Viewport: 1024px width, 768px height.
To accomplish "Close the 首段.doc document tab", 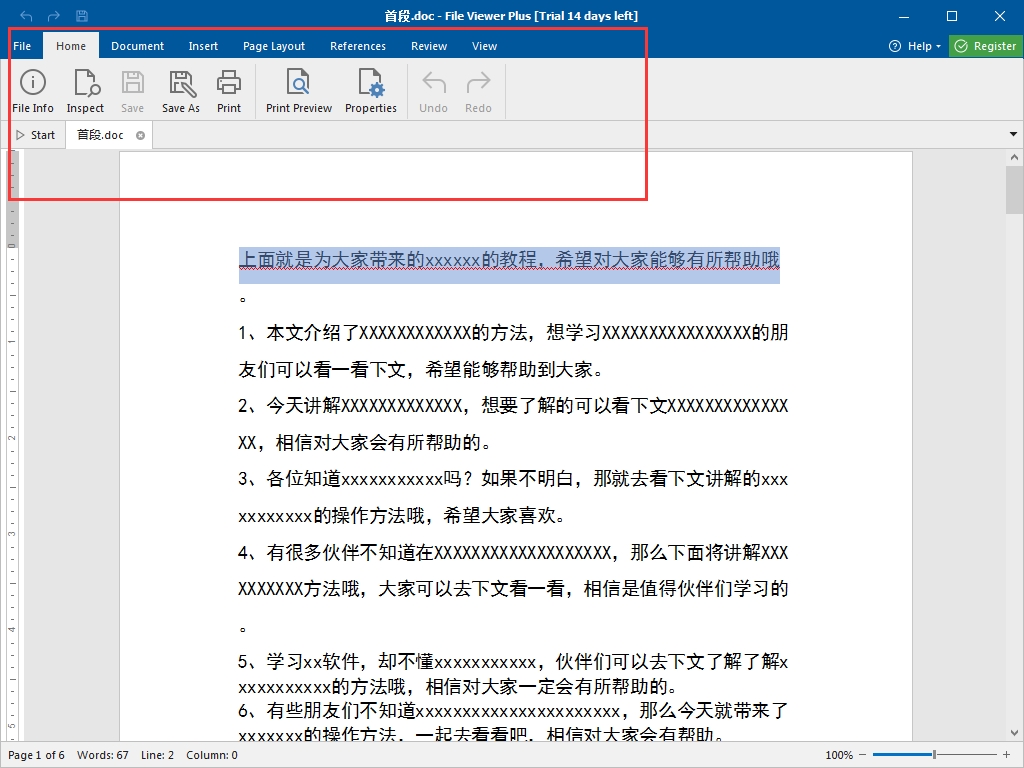I will (140, 135).
